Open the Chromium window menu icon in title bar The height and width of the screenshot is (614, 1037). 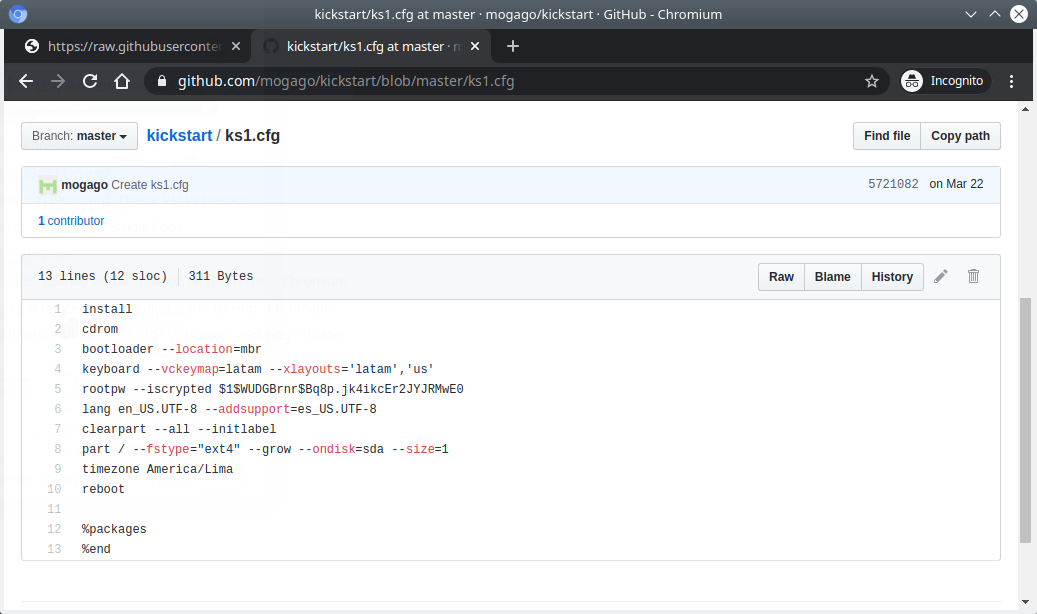click(18, 14)
